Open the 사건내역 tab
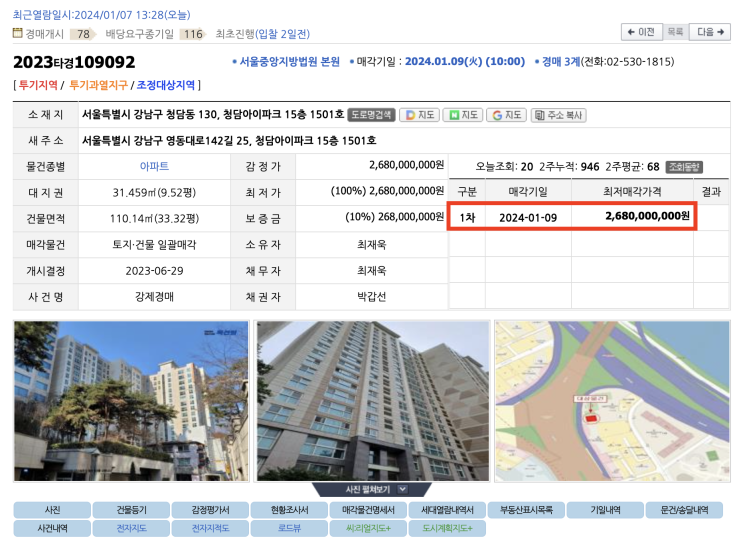 pos(52,528)
